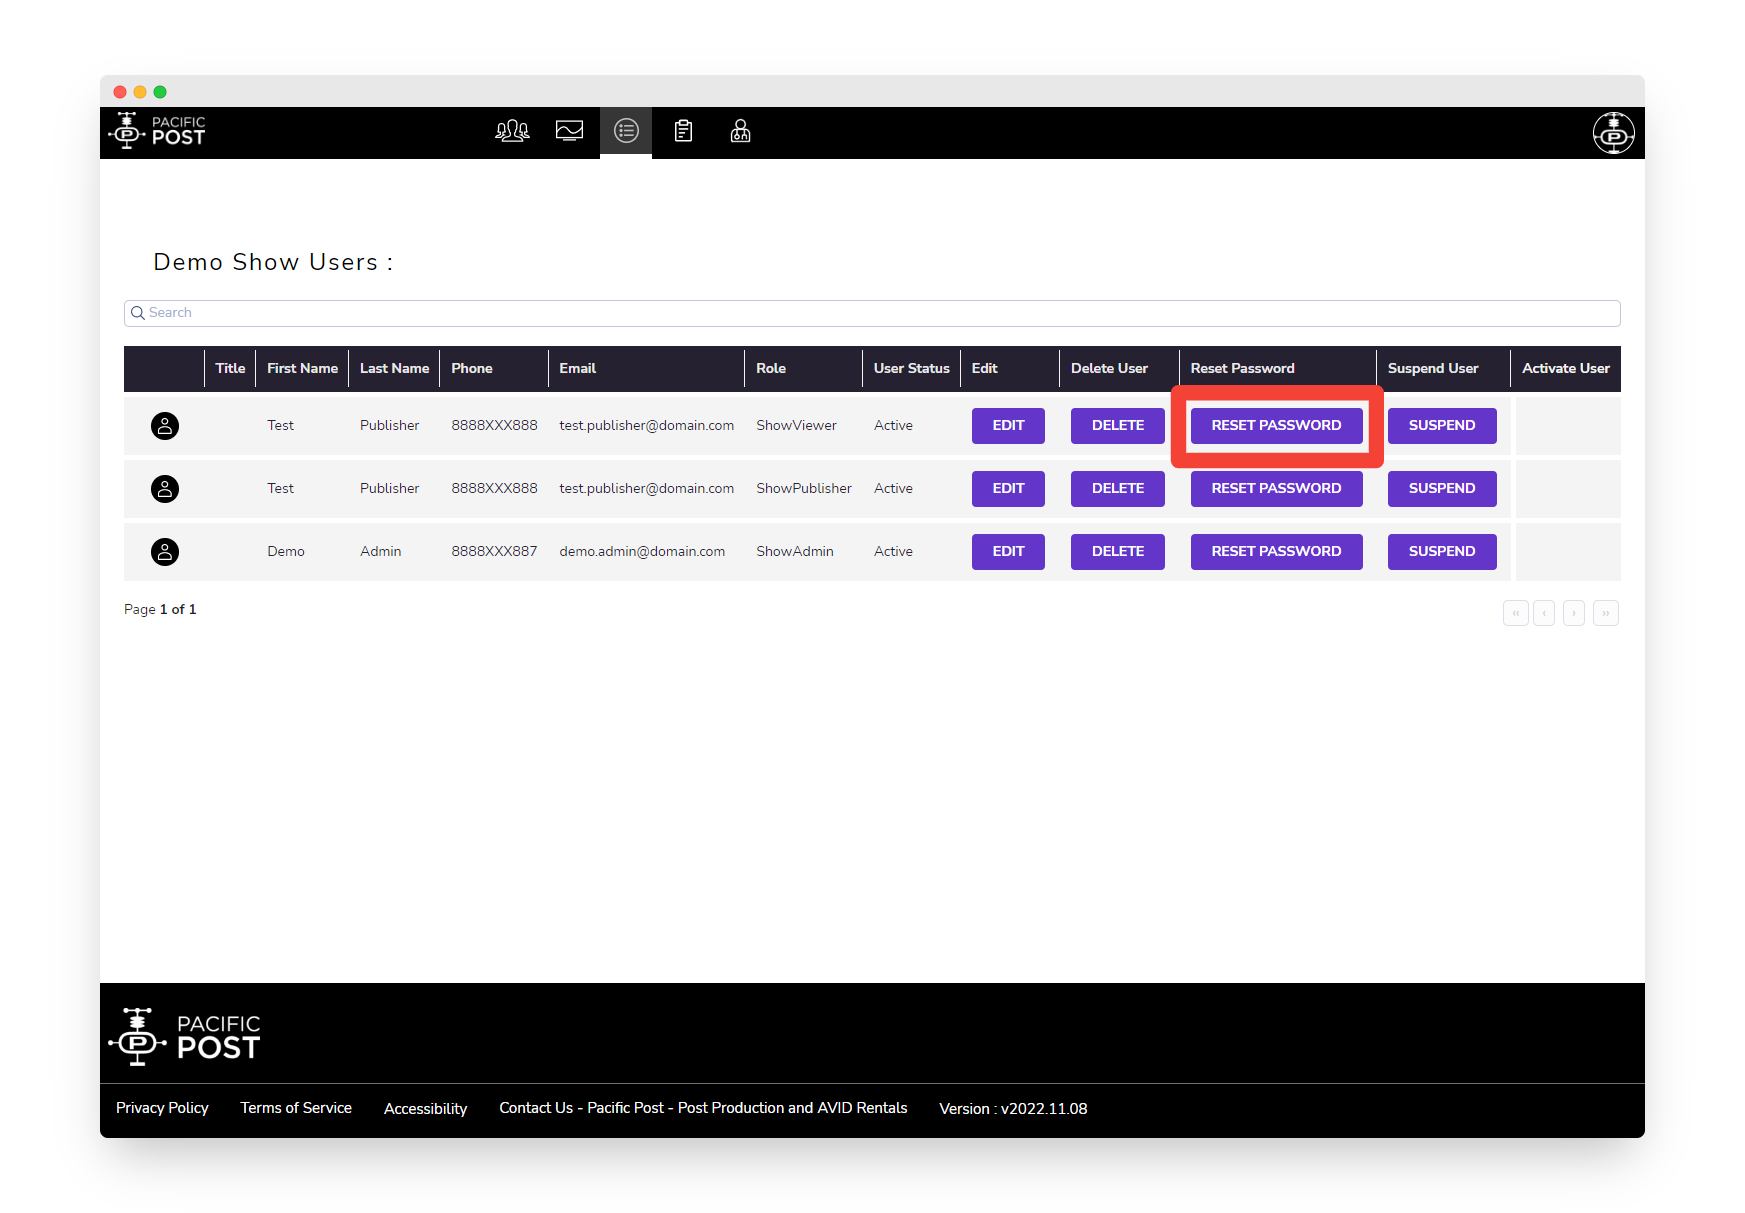The width and height of the screenshot is (1745, 1213).
Task: Select the circled list icon in navbar
Action: tap(626, 131)
